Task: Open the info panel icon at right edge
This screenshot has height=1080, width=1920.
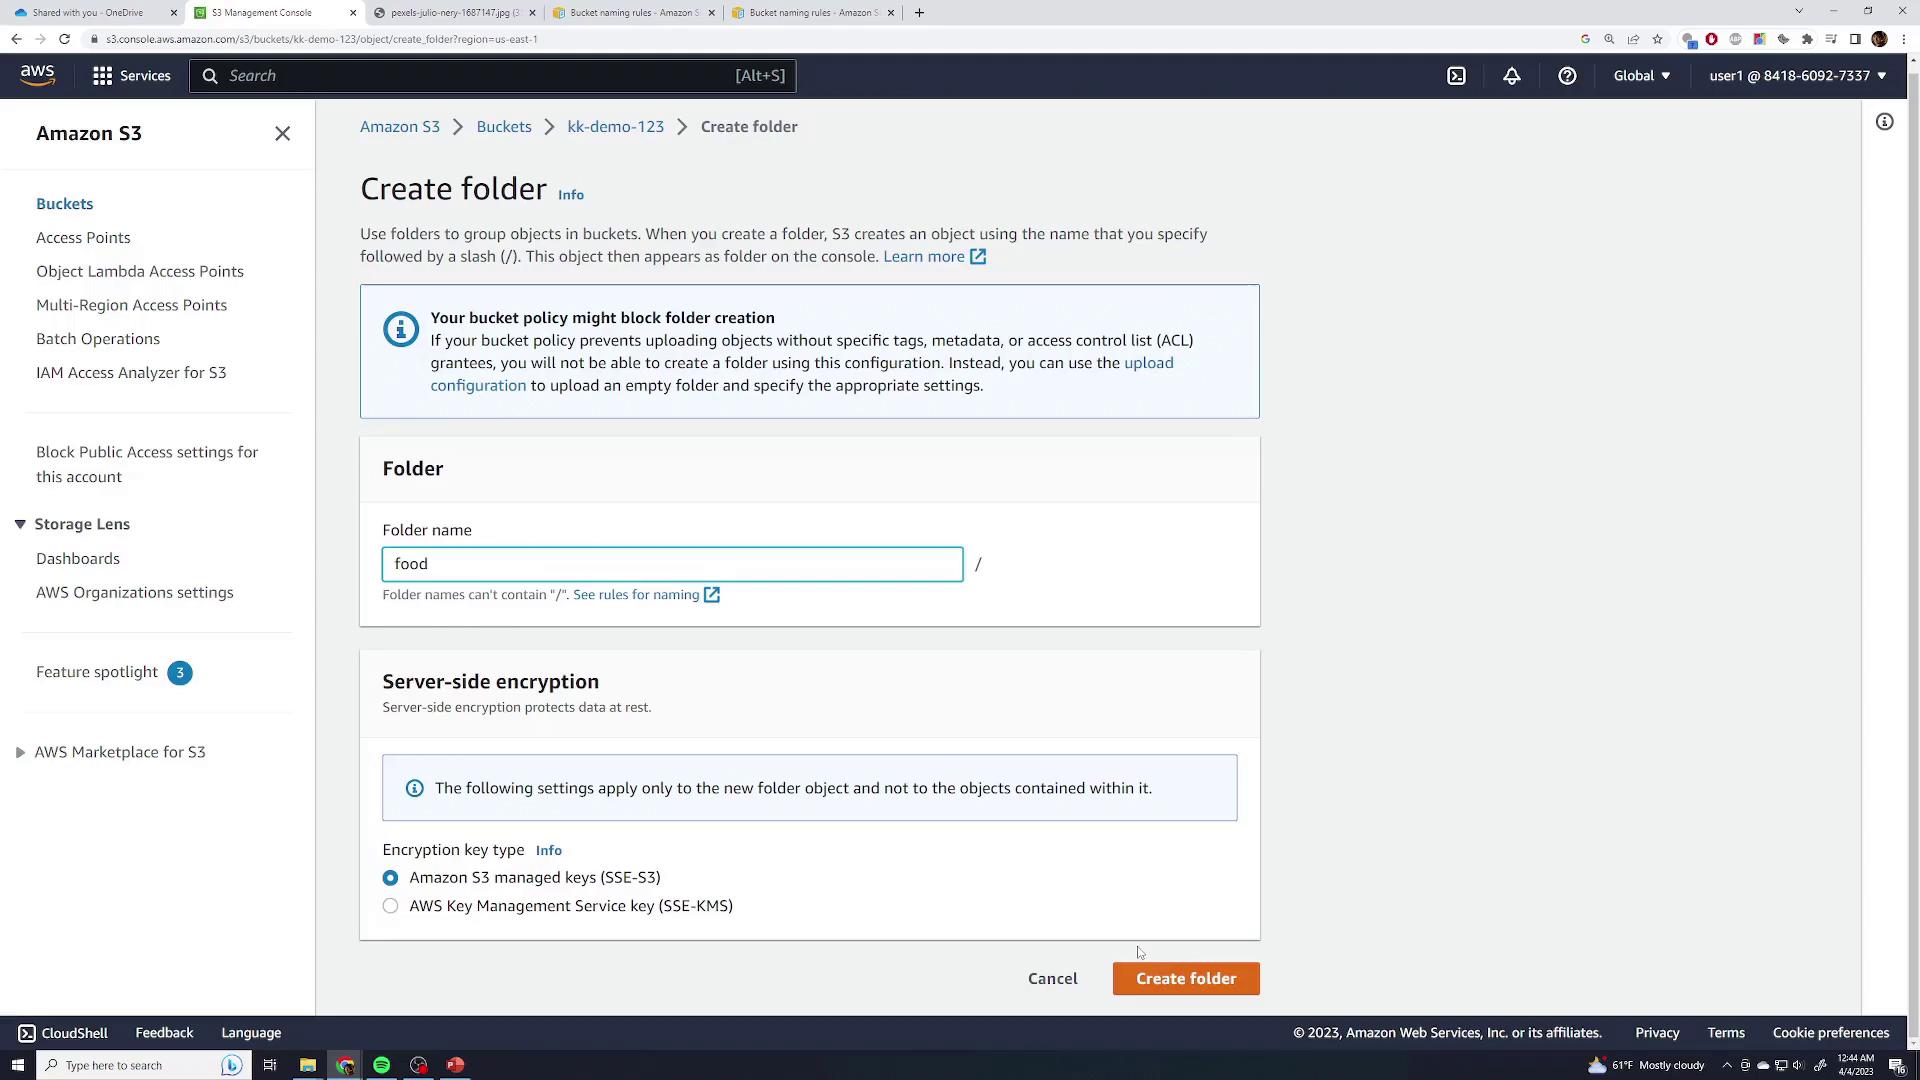Action: [x=1884, y=122]
